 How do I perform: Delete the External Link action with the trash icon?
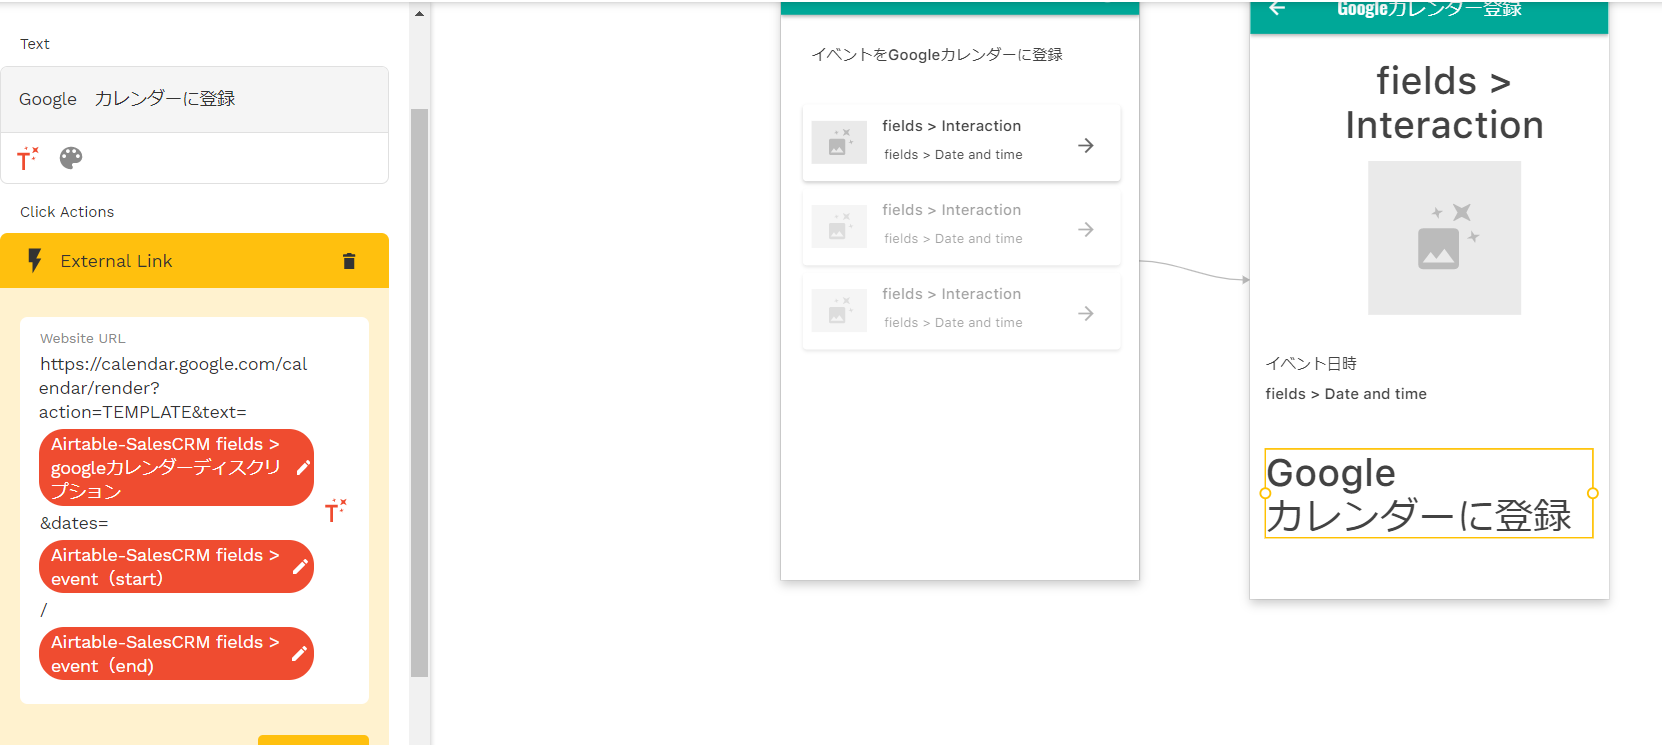tap(349, 261)
